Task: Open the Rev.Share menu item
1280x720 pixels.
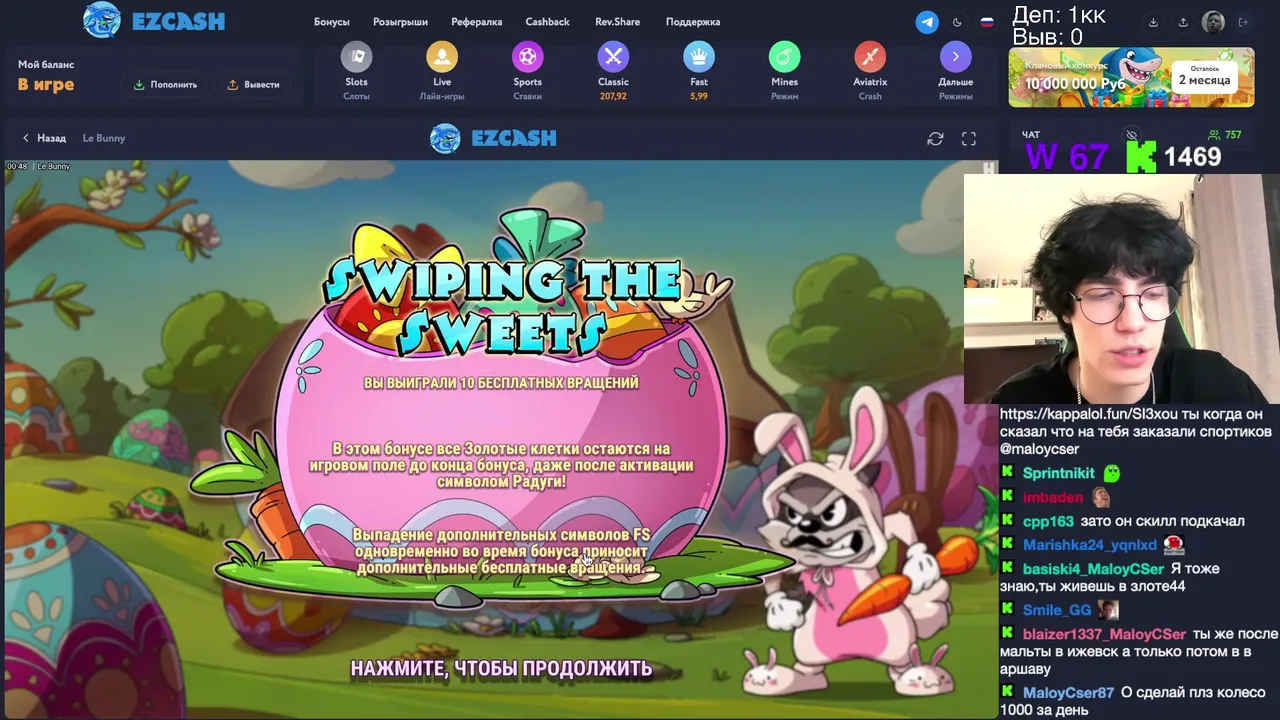Action: pos(617,22)
